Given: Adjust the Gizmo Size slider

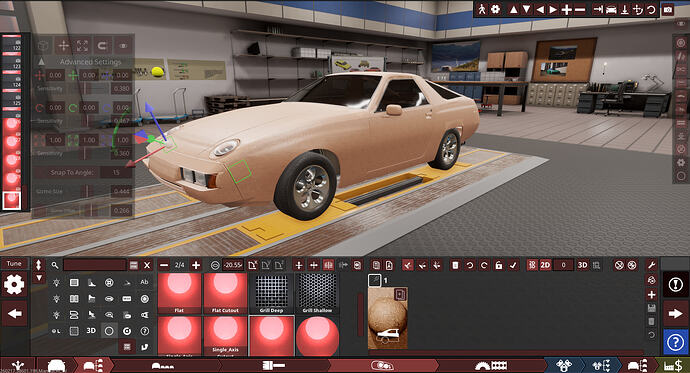Looking at the screenshot, I should pos(86,191).
